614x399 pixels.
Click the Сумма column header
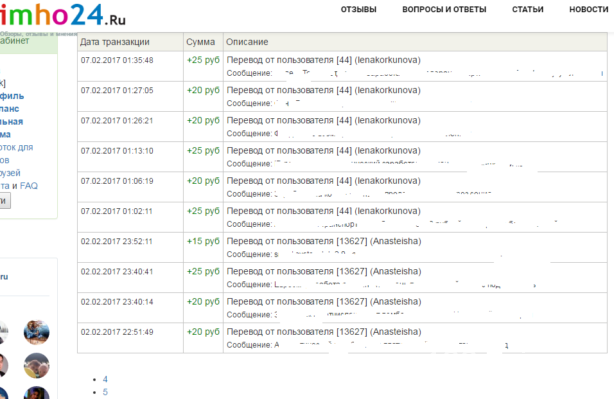click(x=200, y=42)
